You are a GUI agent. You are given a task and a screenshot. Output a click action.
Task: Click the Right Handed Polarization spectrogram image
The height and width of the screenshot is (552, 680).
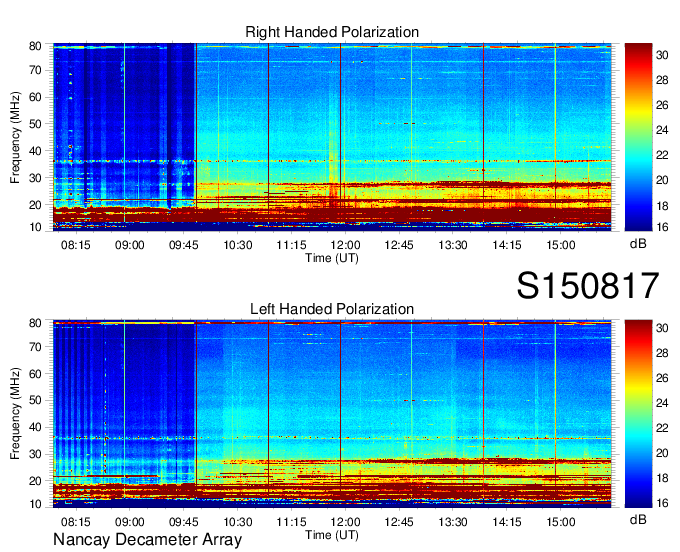tap(332, 137)
